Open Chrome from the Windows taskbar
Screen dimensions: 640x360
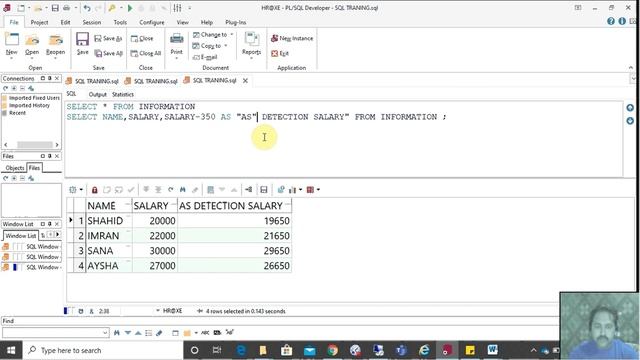coord(332,350)
